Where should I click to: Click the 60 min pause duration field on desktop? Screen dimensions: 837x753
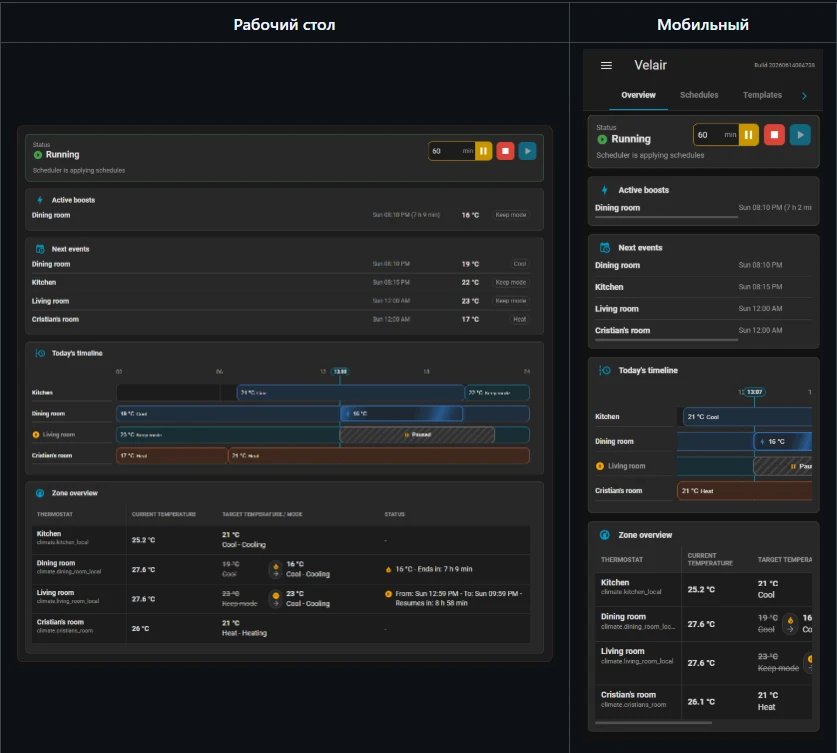(452, 151)
